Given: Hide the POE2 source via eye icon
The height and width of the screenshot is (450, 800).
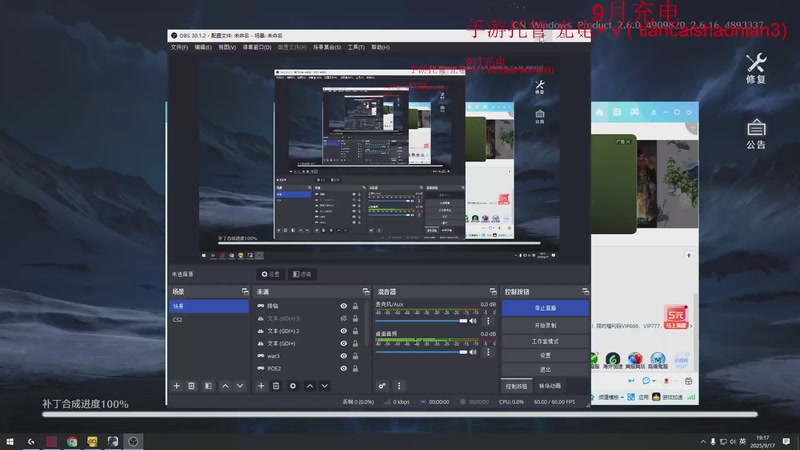Looking at the screenshot, I should [x=344, y=368].
